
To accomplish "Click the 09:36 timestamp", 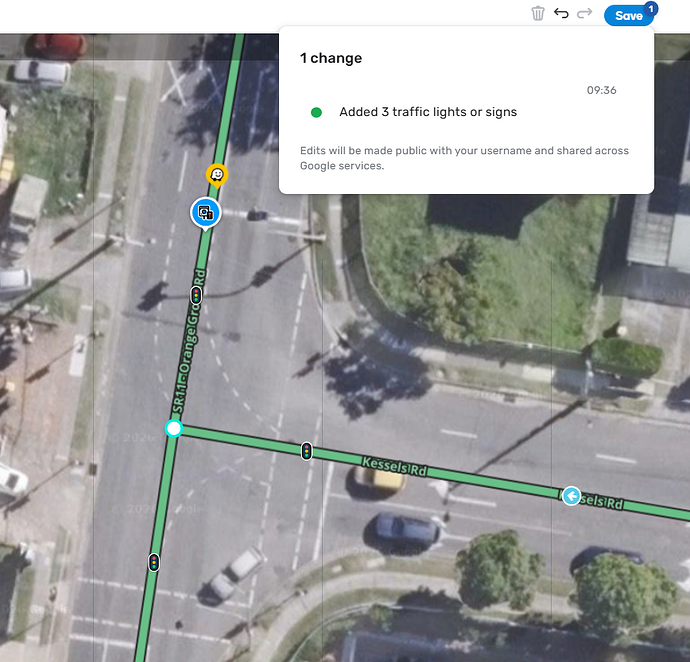I will pos(601,90).
